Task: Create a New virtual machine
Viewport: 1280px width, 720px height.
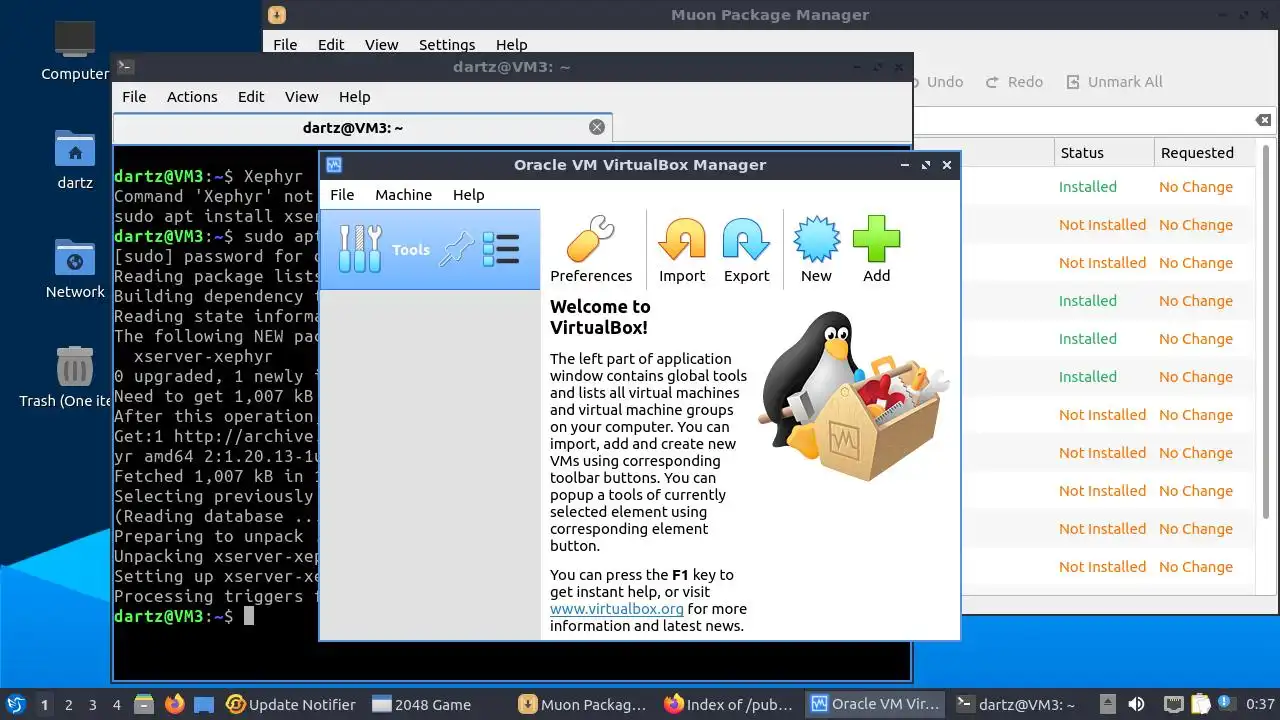Action: point(816,250)
